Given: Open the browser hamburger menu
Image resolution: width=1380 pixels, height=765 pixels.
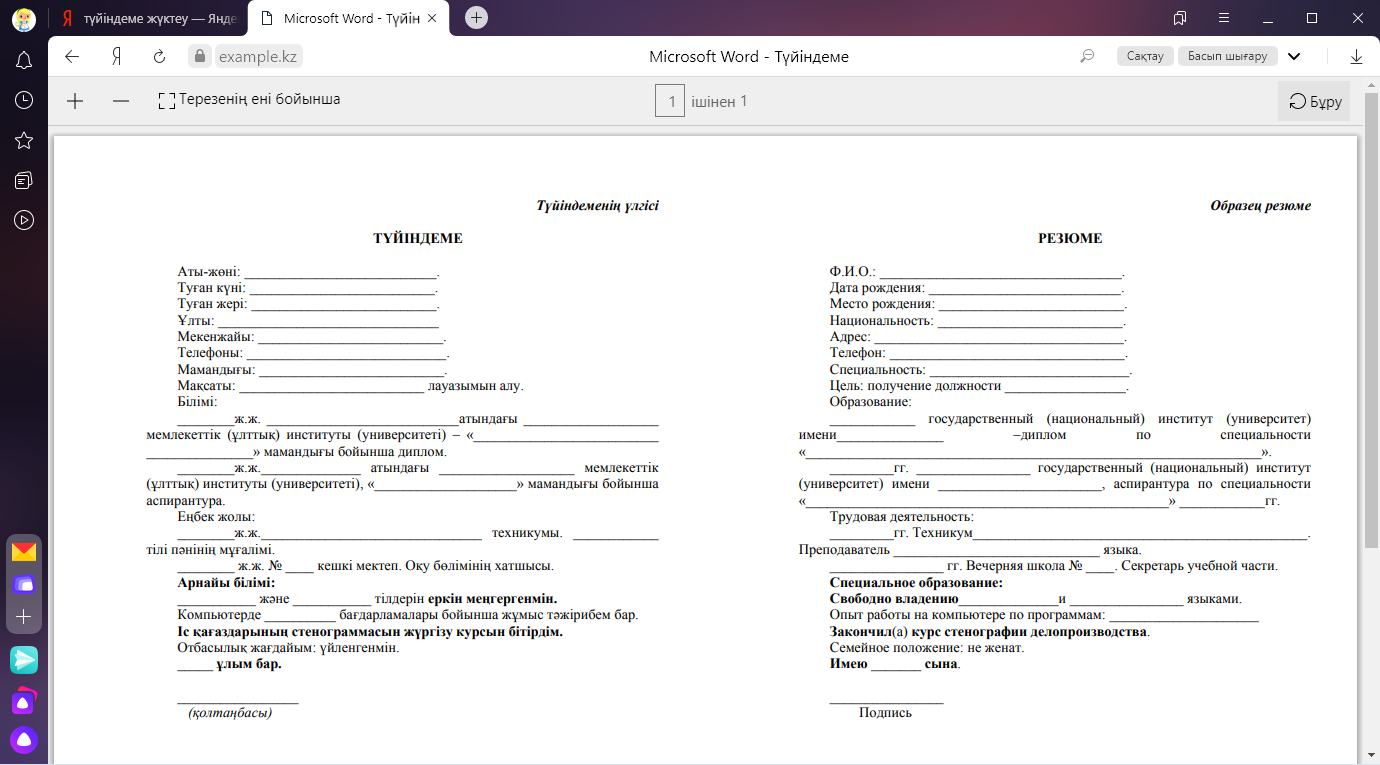Looking at the screenshot, I should (x=1224, y=18).
